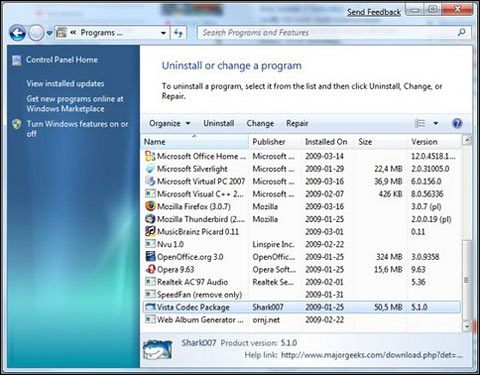
Task: Sort by the Installed On column header
Action: pos(328,142)
